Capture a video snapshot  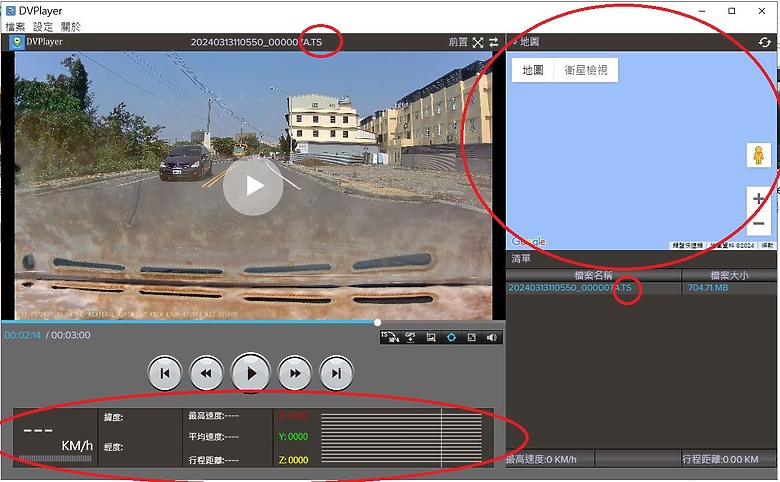pos(431,337)
